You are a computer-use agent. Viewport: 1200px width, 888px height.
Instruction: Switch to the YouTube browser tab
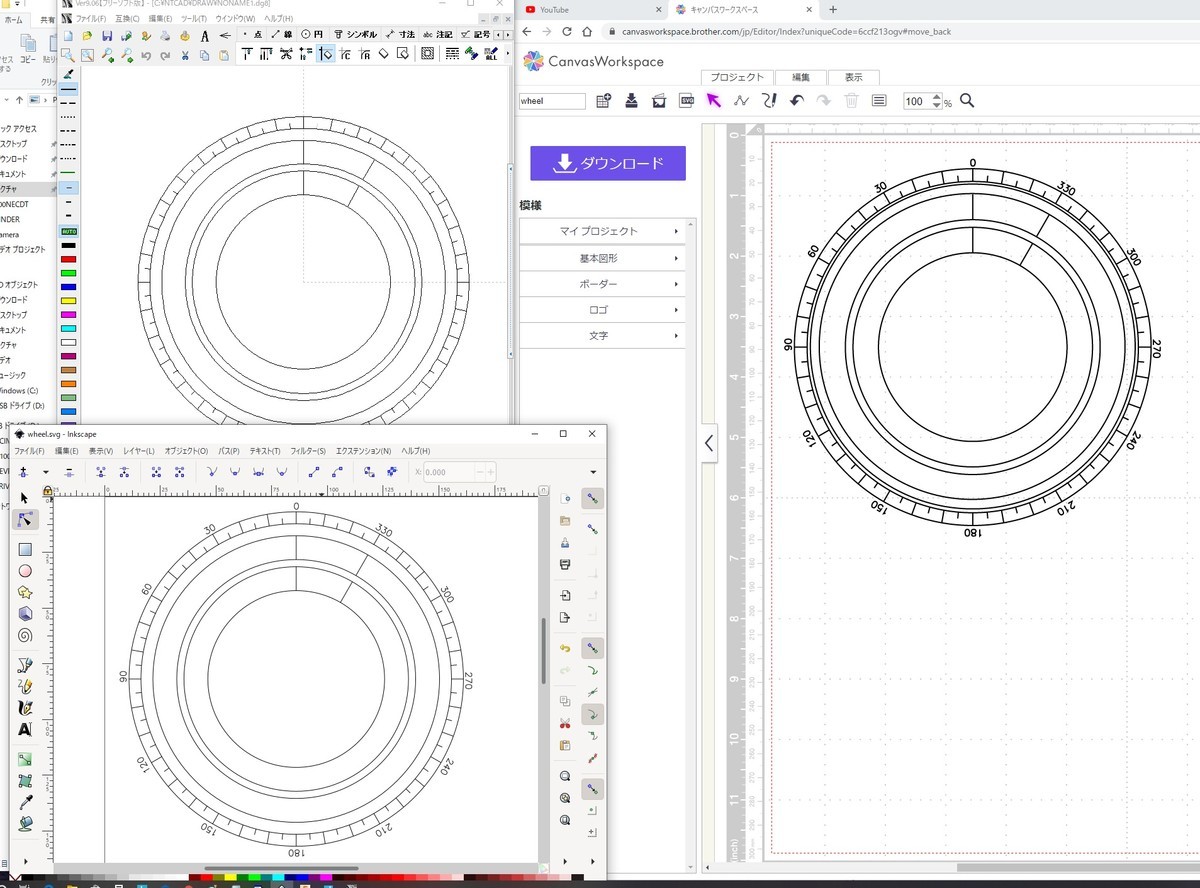(592, 10)
